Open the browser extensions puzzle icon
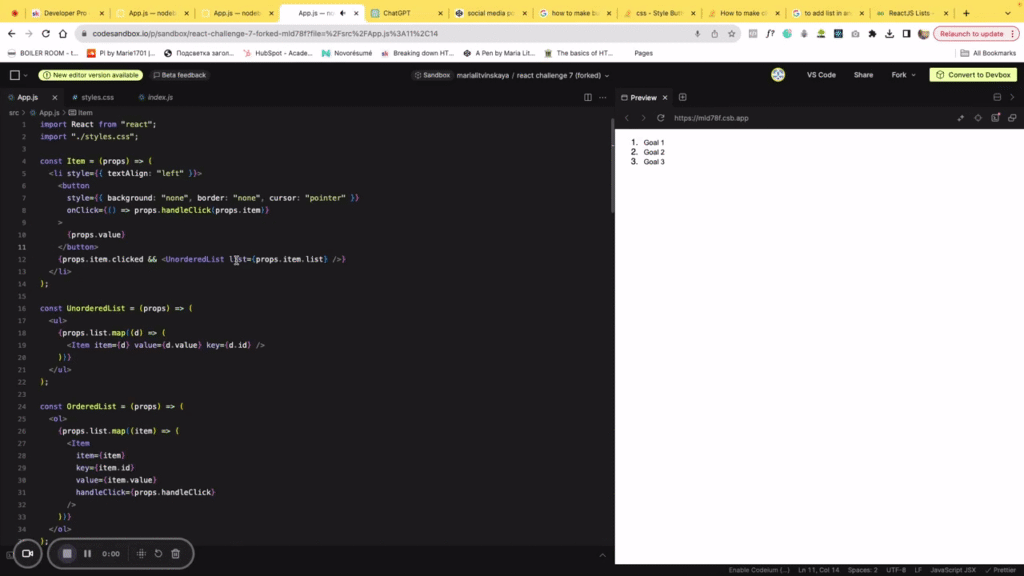 (x=872, y=33)
